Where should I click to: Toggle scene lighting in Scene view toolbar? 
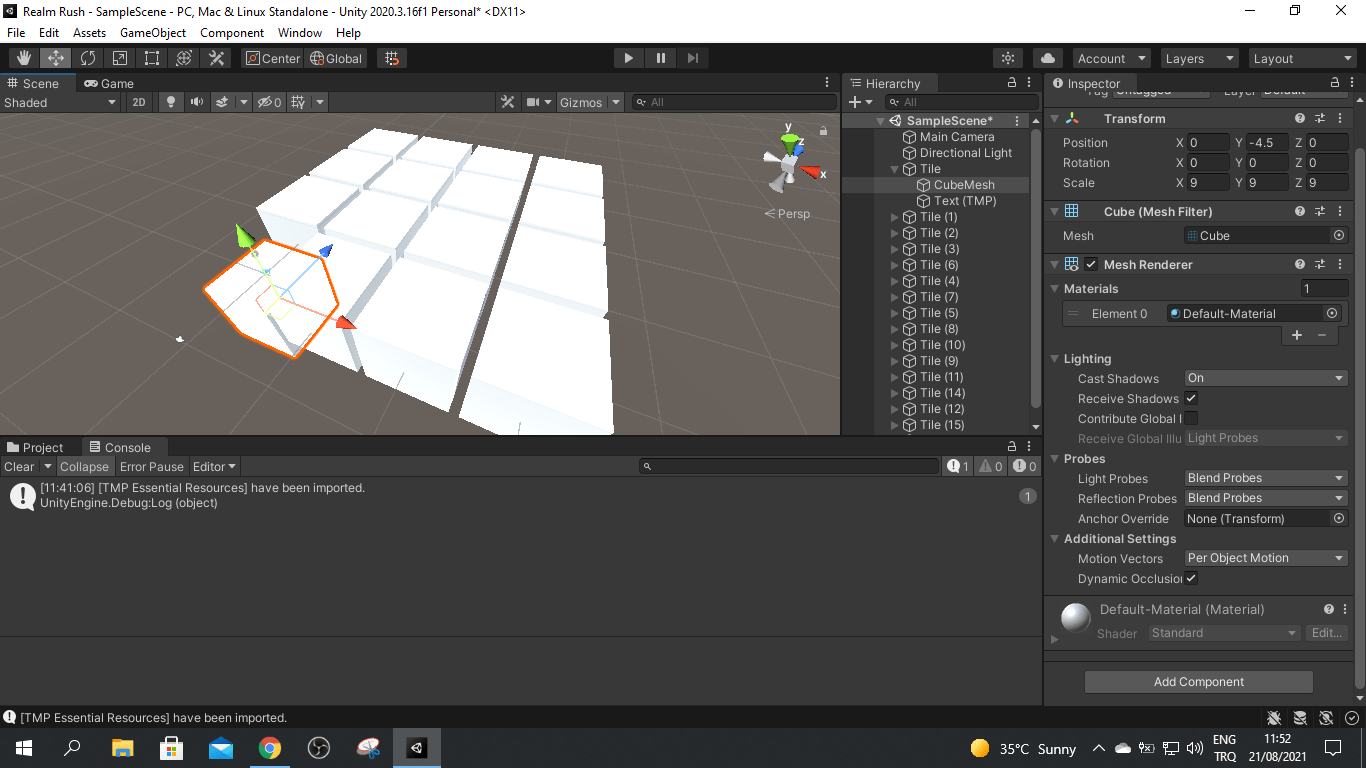[172, 101]
